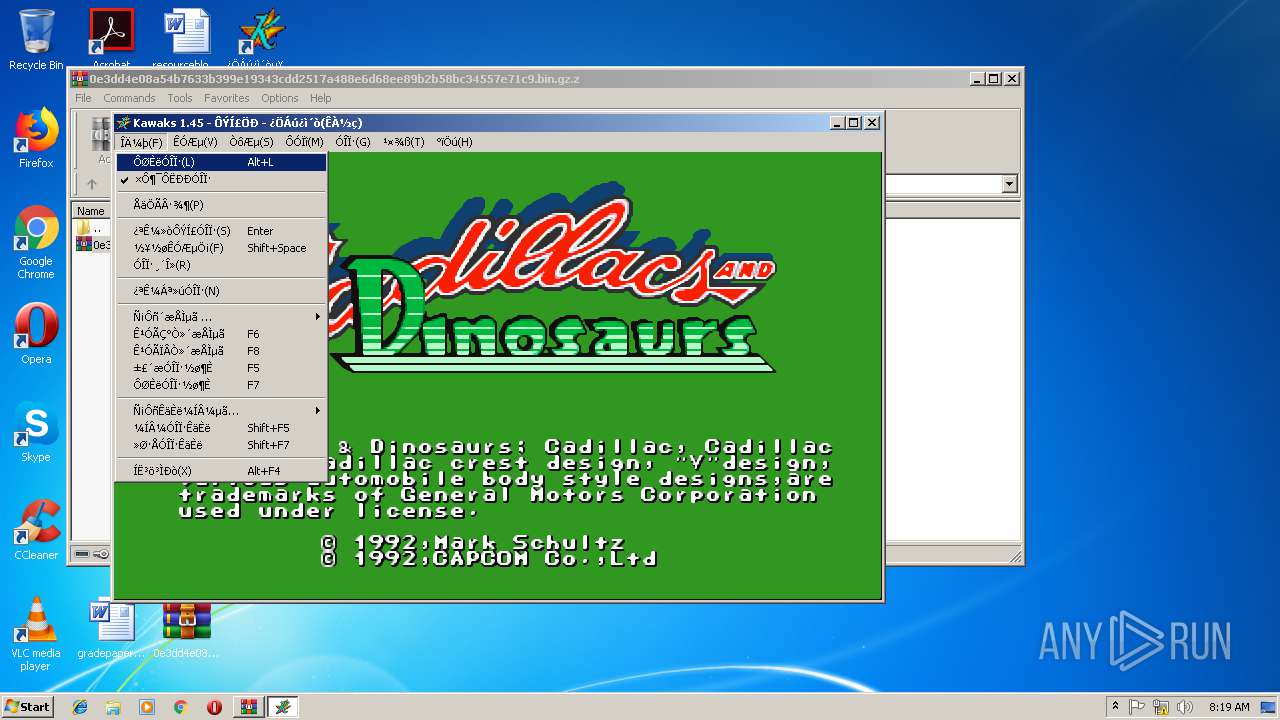Open the Kawaks (T) menu in menu bar
The width and height of the screenshot is (1280, 720).
pyautogui.click(x=403, y=142)
